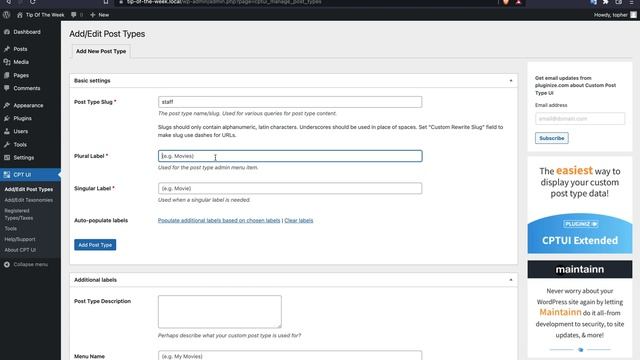Click the home icon beside Tip Of The Week
This screenshot has width=640, height=360.
point(20,15)
